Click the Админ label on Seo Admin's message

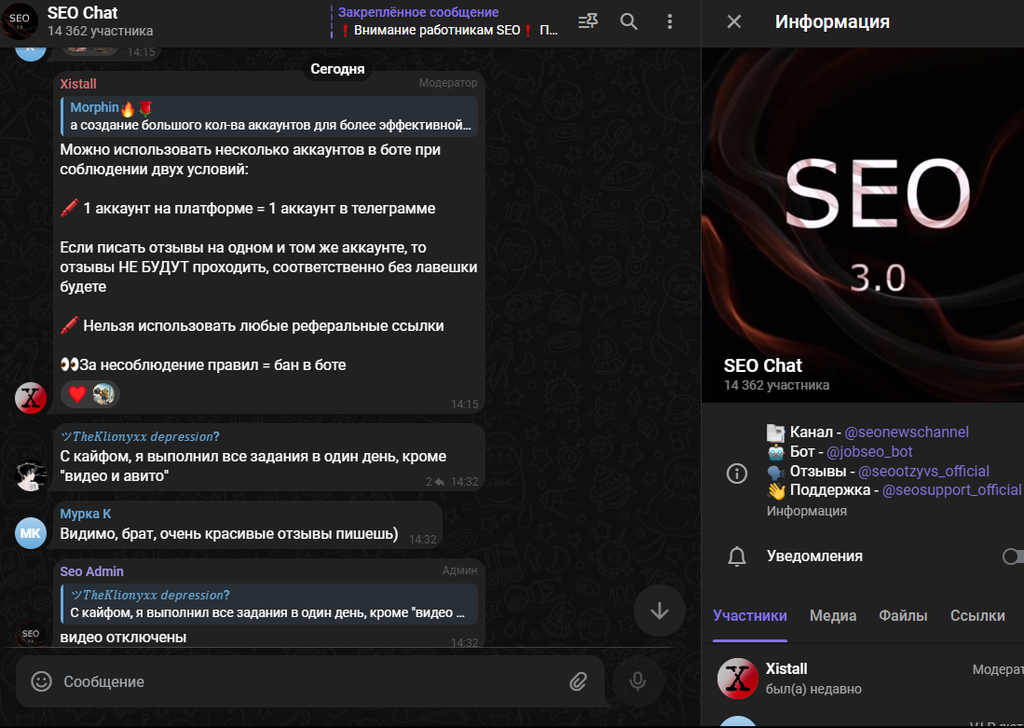pos(460,570)
